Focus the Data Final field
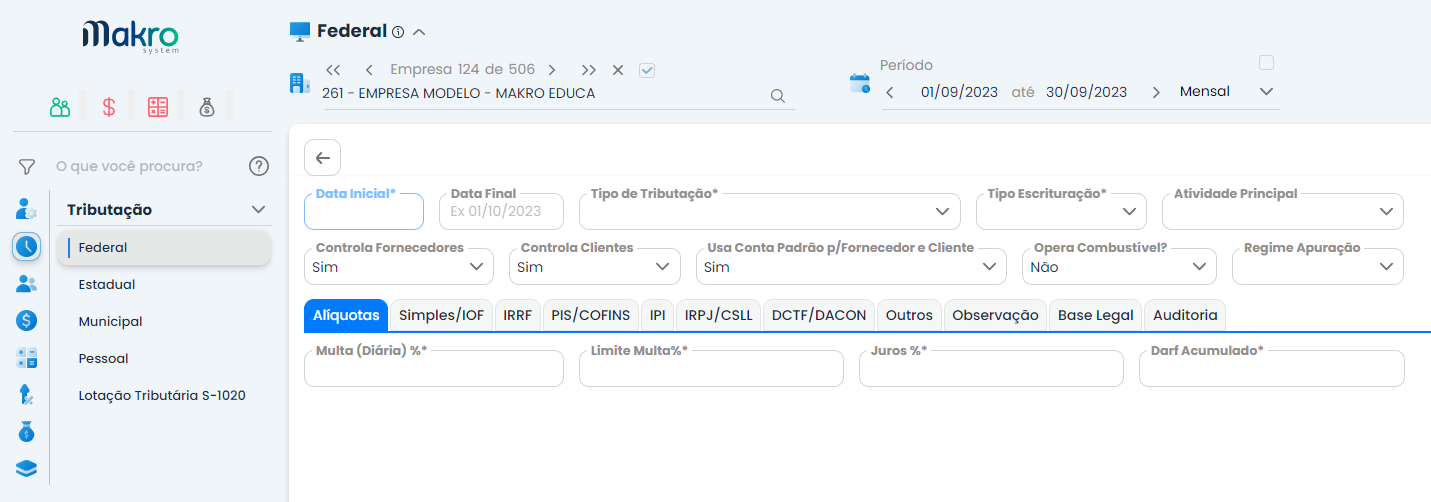The height and width of the screenshot is (502, 1431). [501, 212]
